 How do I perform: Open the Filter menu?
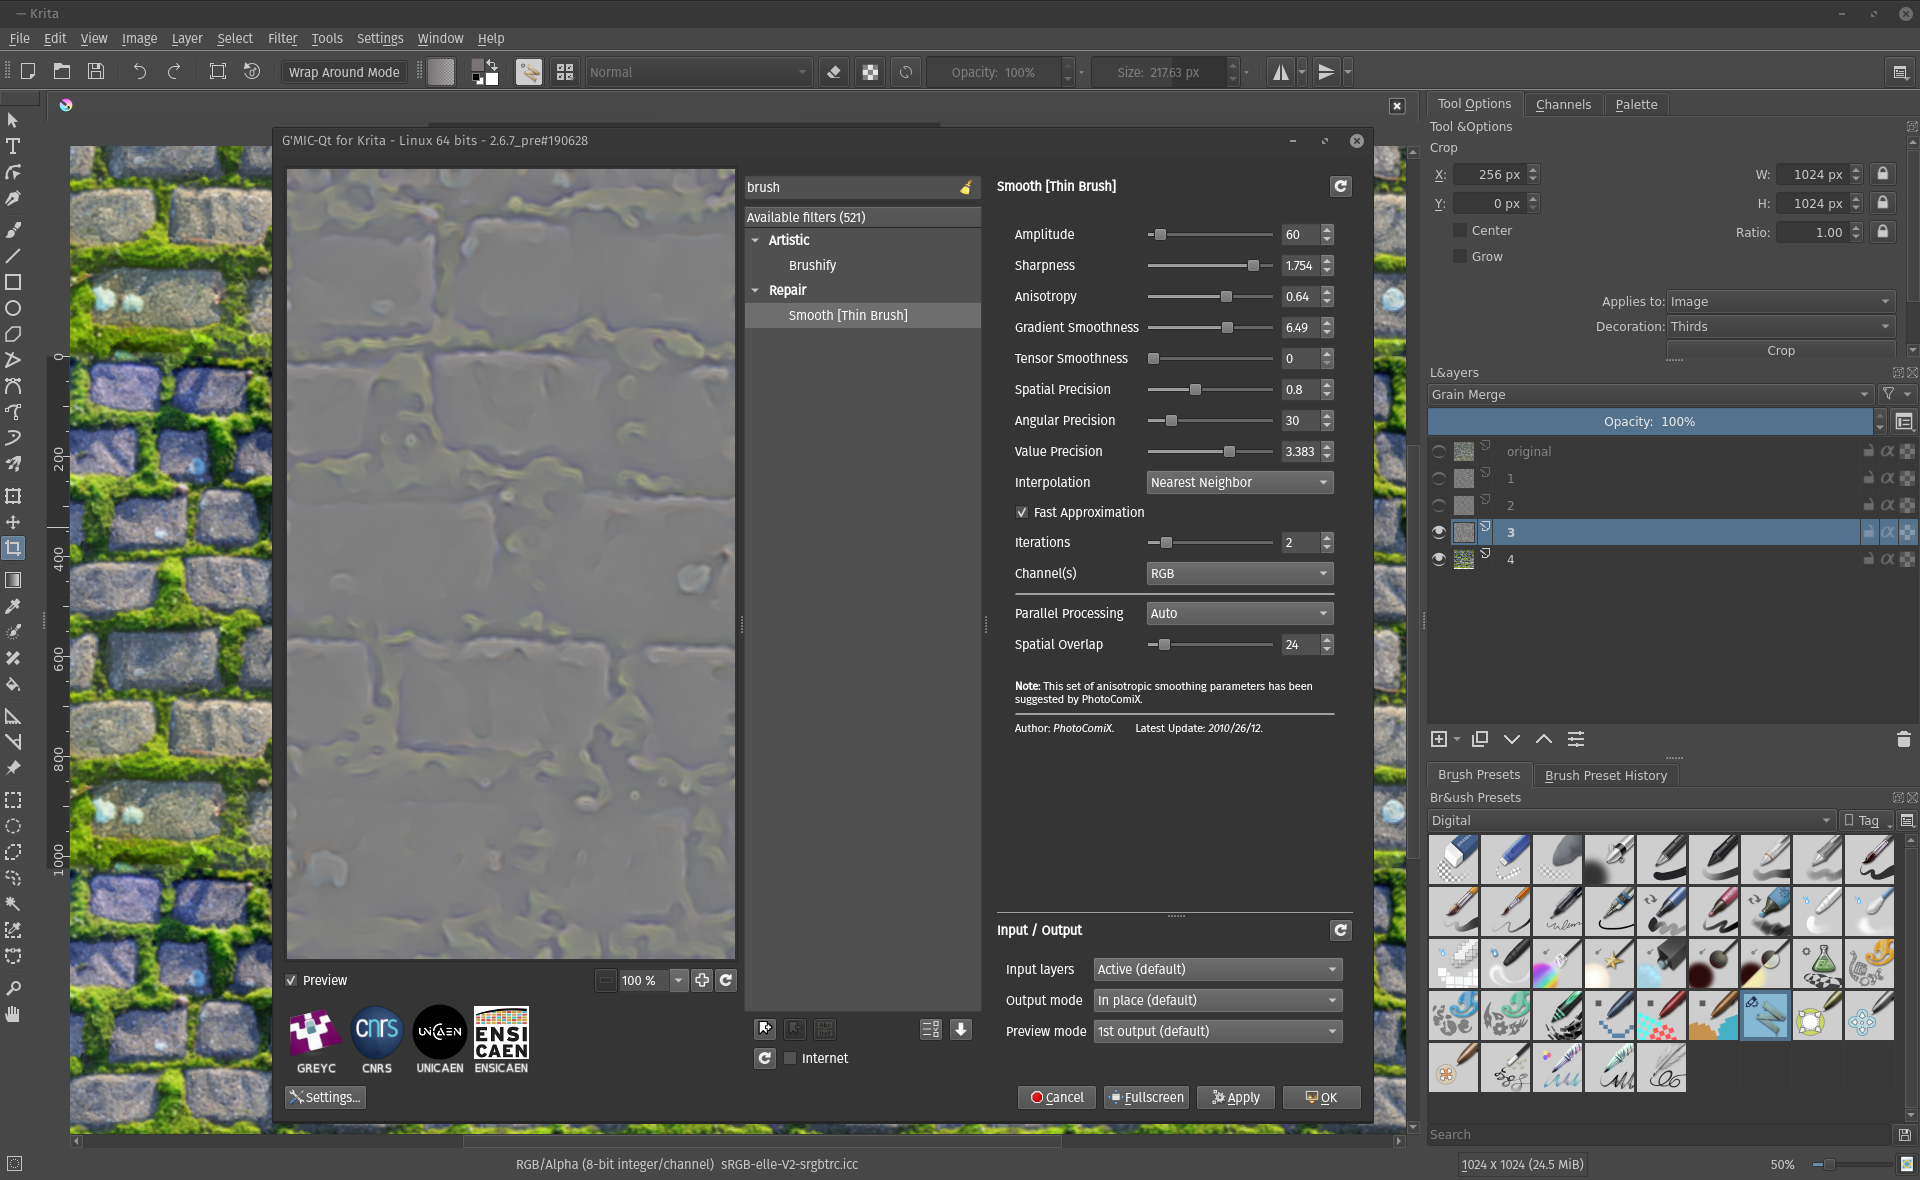282,38
